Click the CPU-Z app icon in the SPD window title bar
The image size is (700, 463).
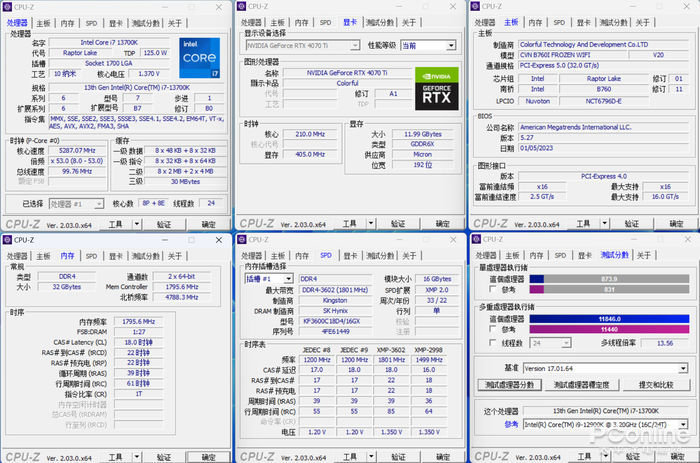242,239
